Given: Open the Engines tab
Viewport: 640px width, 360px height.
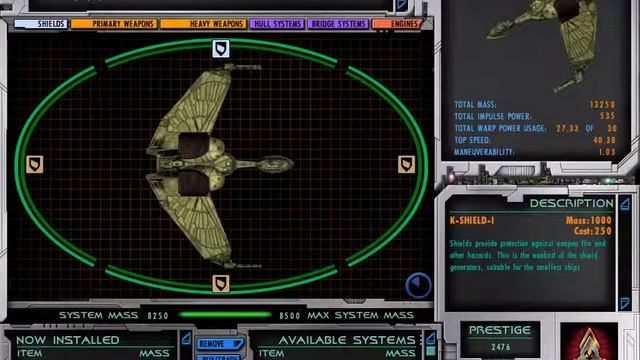Looking at the screenshot, I should (x=397, y=24).
